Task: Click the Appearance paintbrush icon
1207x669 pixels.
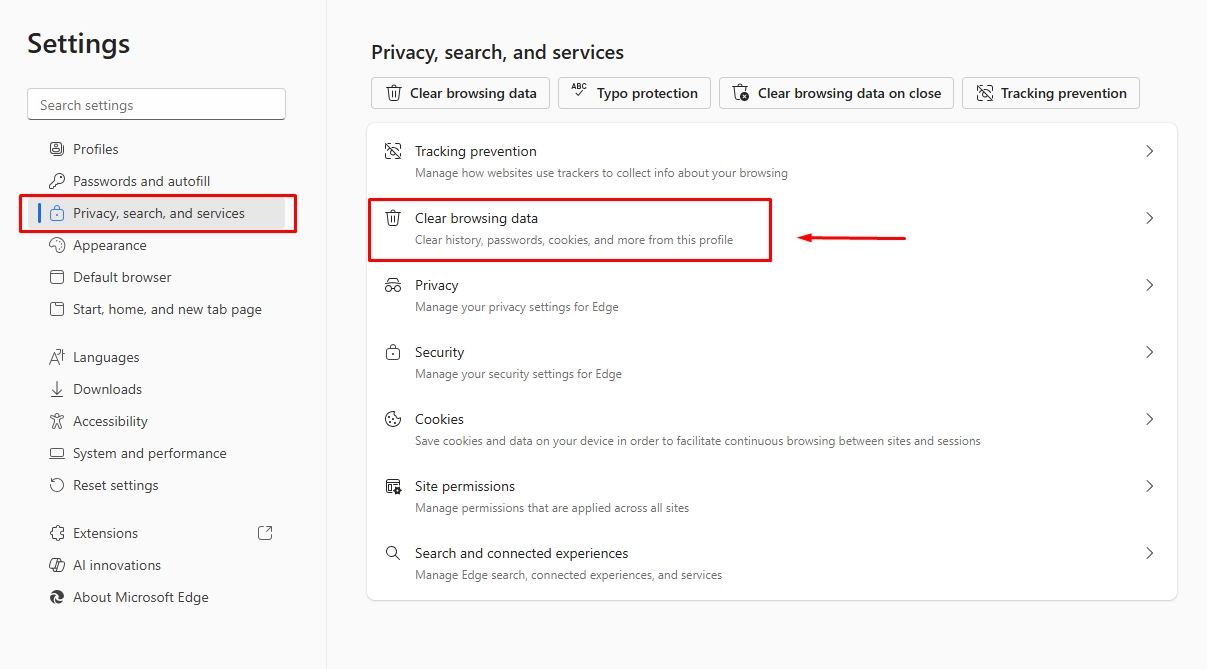Action: (x=55, y=245)
